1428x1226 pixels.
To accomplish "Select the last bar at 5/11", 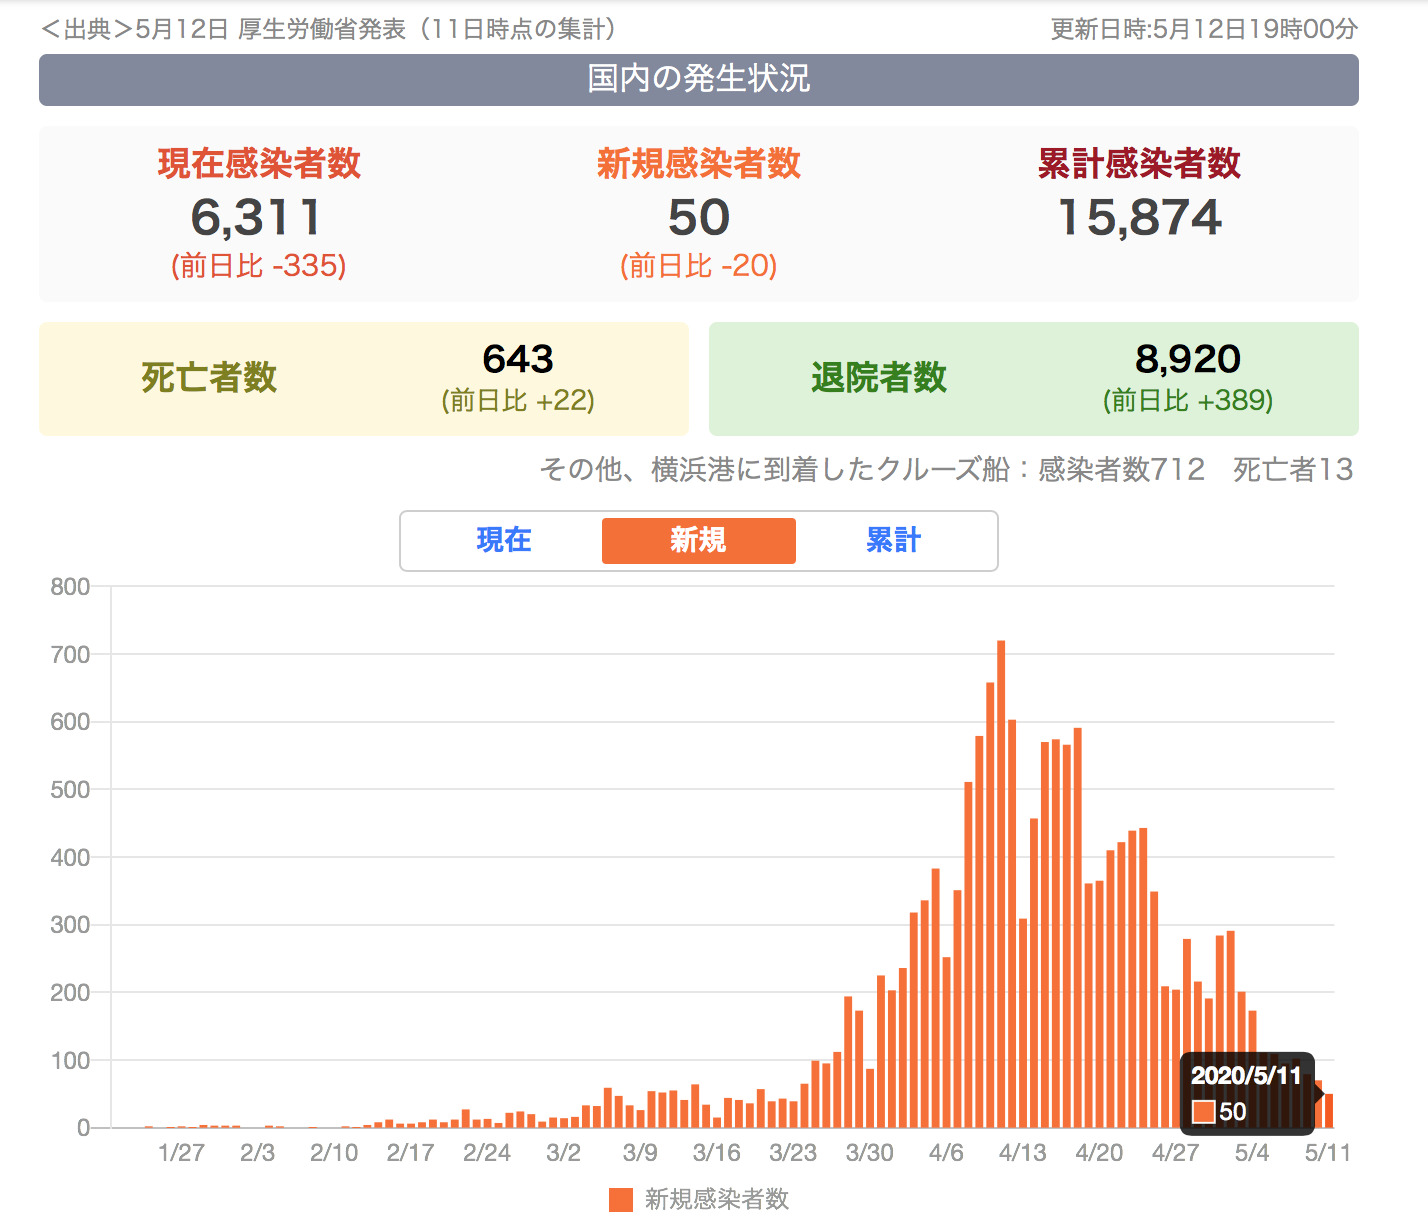I will pos(1329,1110).
